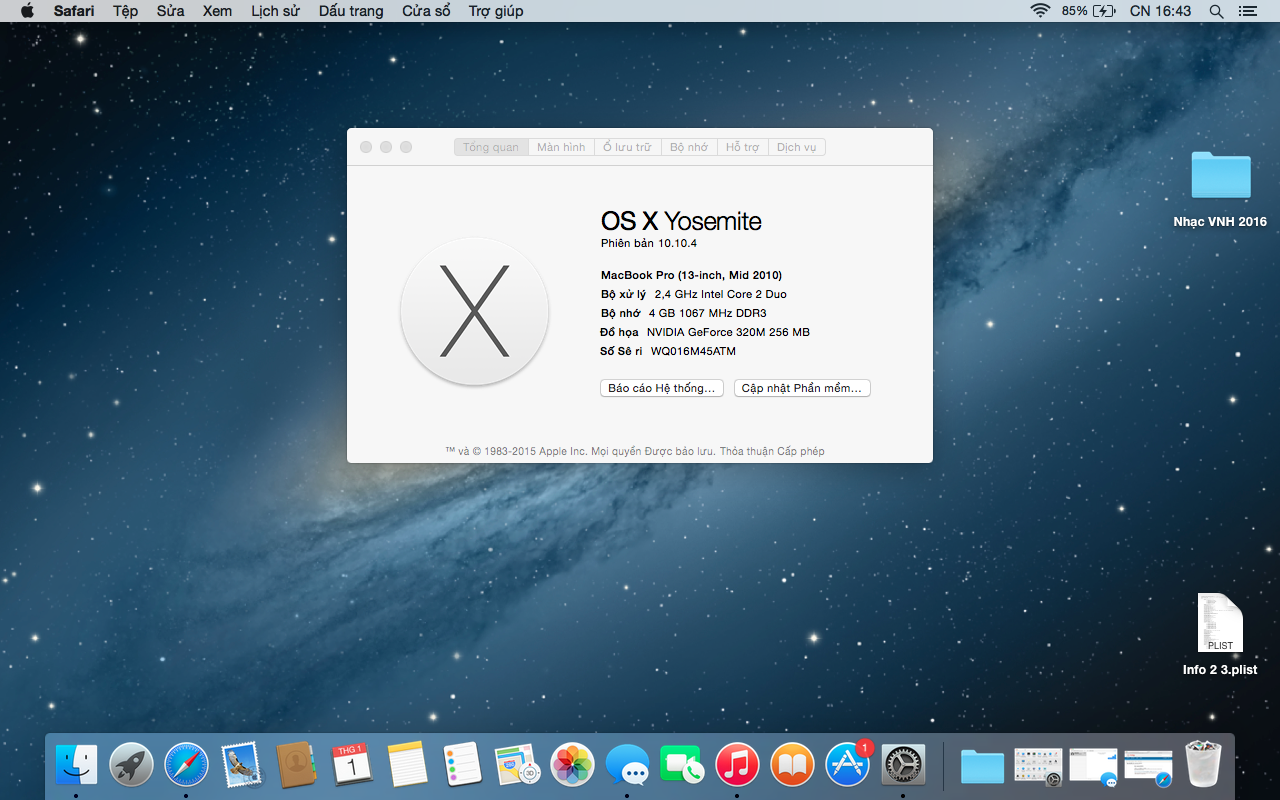Switch to the Tổng quan tab
The width and height of the screenshot is (1280, 800).
coord(491,147)
